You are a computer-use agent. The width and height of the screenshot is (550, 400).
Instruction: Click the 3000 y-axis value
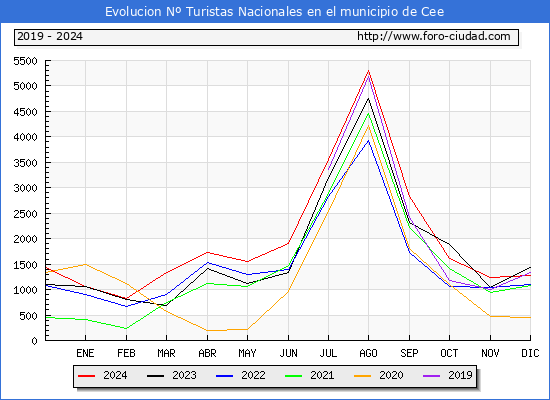click(x=25, y=188)
